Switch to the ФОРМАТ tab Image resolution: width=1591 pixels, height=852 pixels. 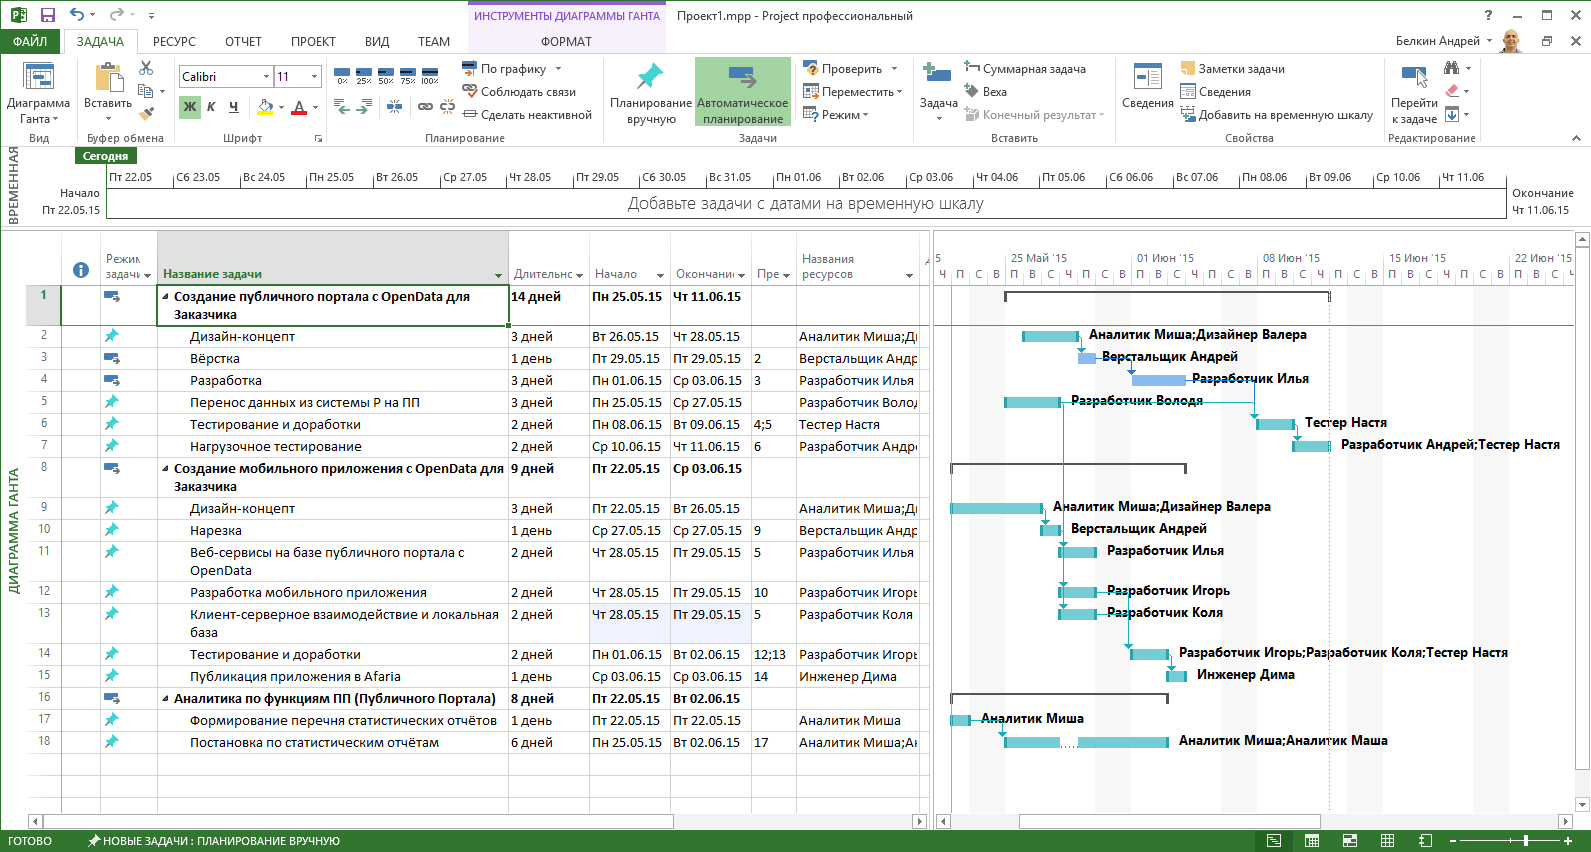pyautogui.click(x=566, y=41)
